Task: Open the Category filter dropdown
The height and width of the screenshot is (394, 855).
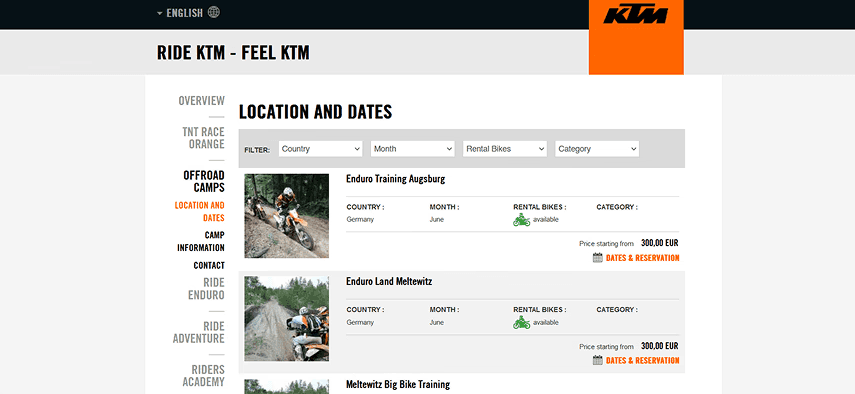Action: (x=597, y=149)
